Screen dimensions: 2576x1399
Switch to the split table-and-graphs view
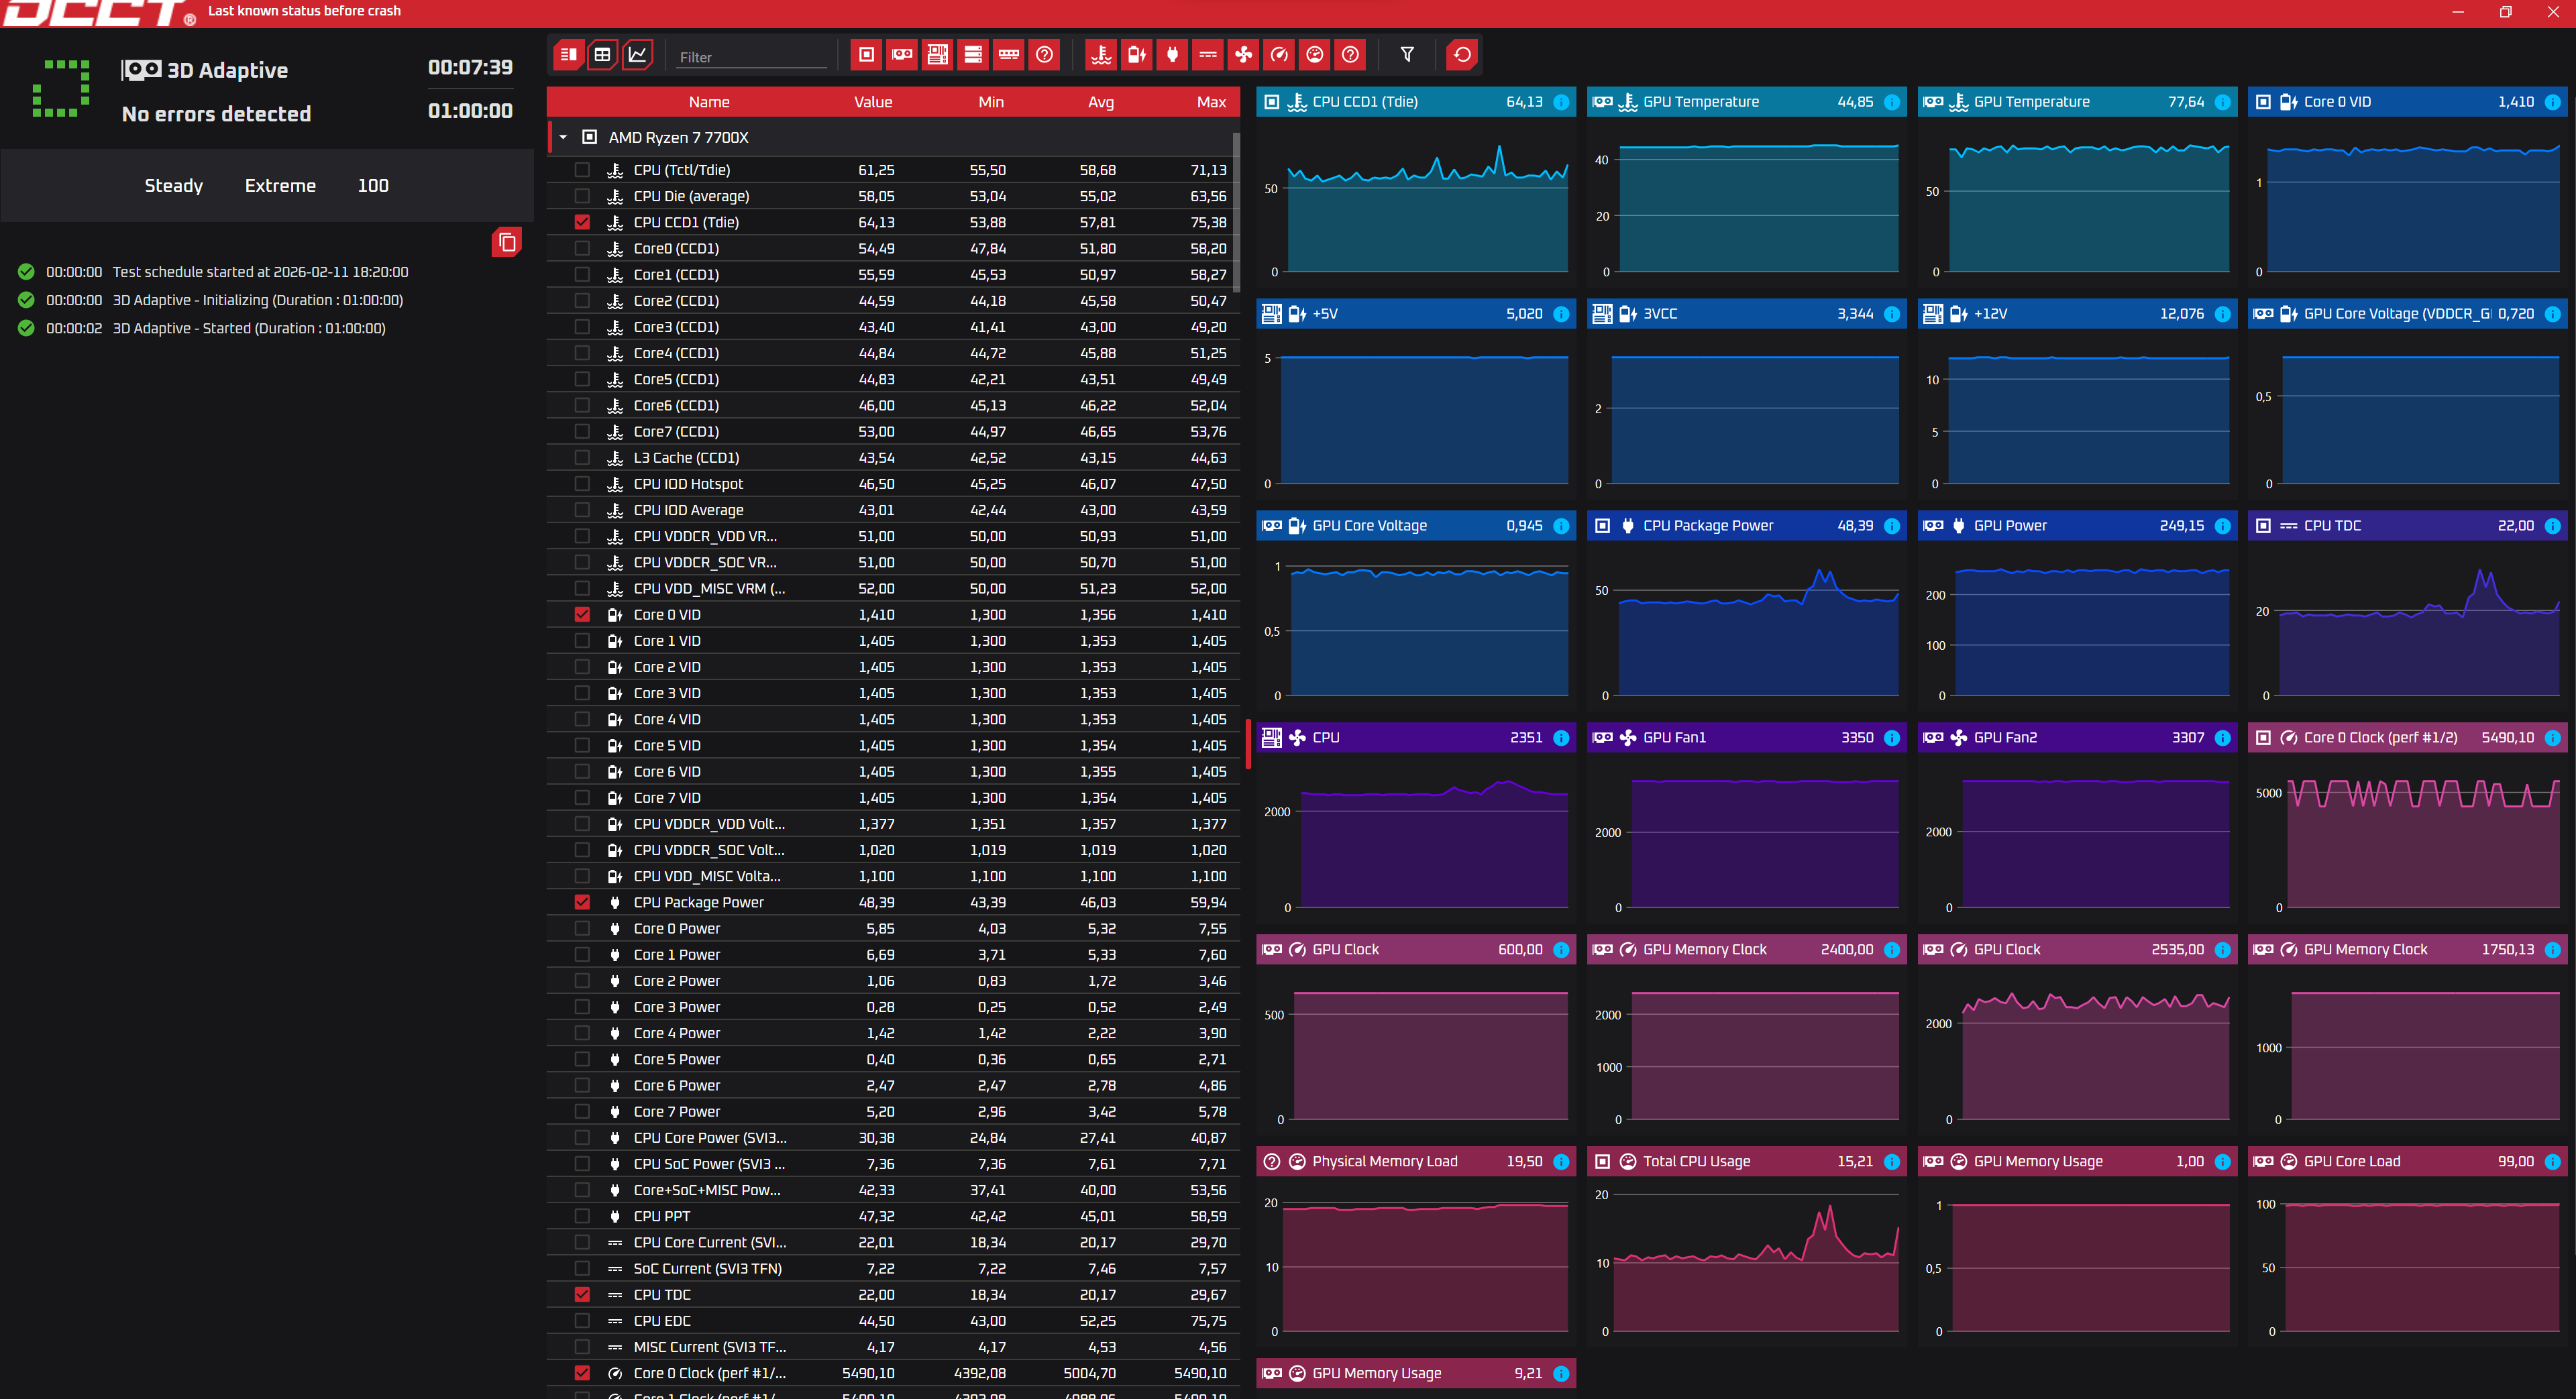point(568,55)
